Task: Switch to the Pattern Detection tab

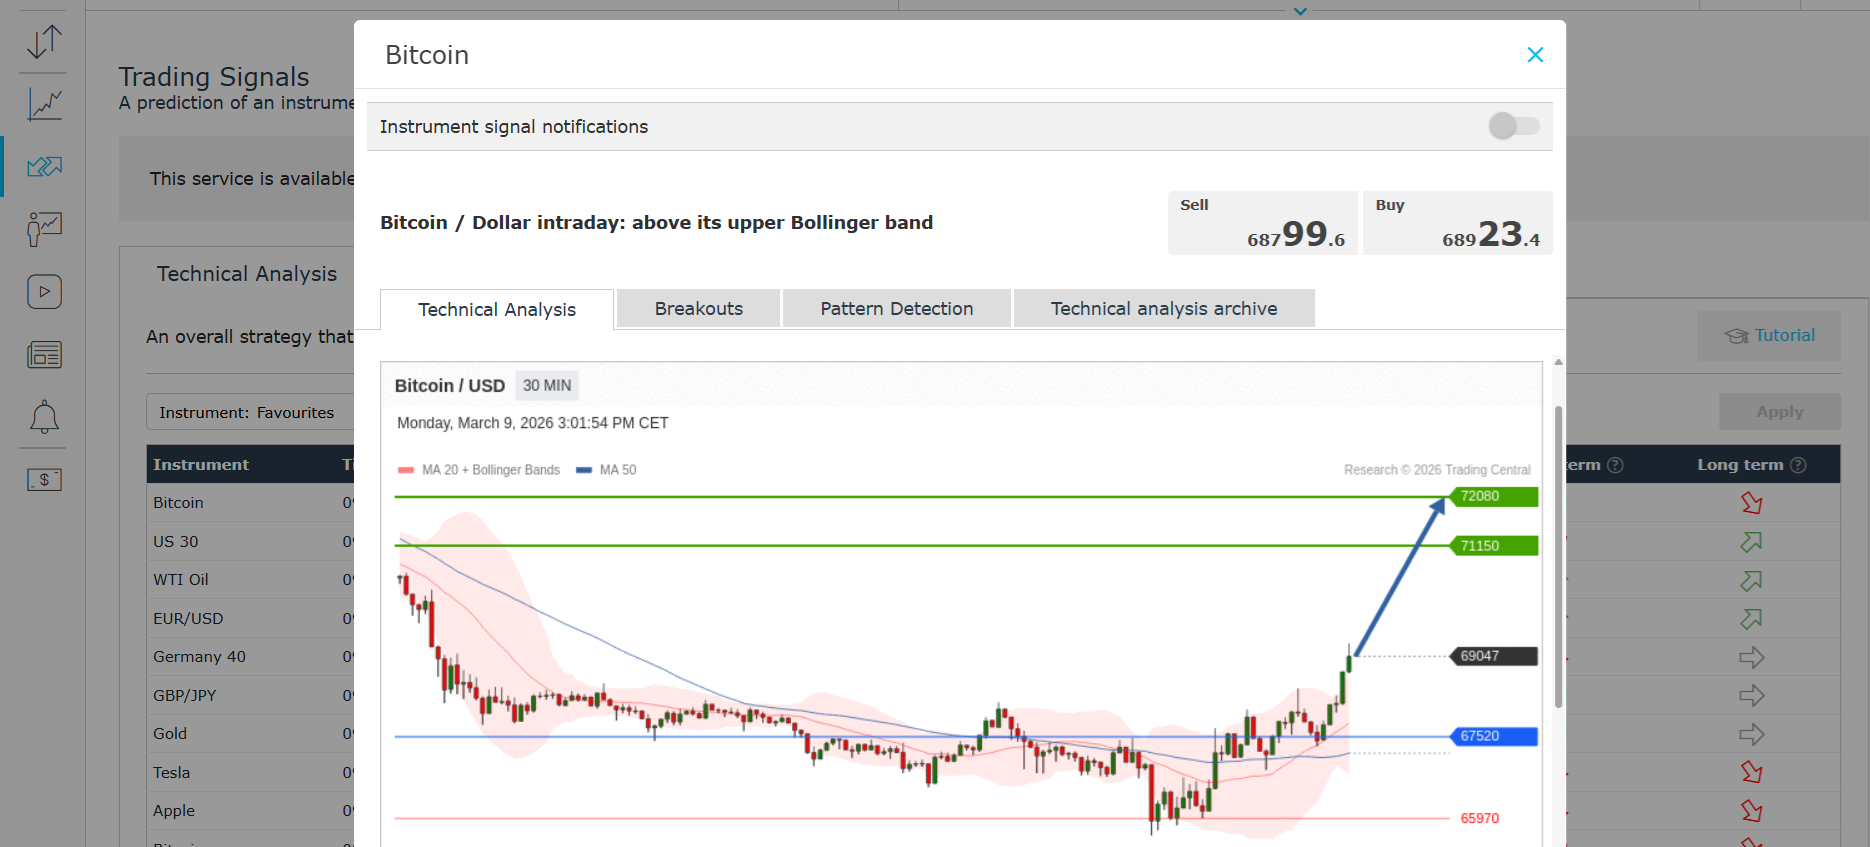Action: coord(897,308)
